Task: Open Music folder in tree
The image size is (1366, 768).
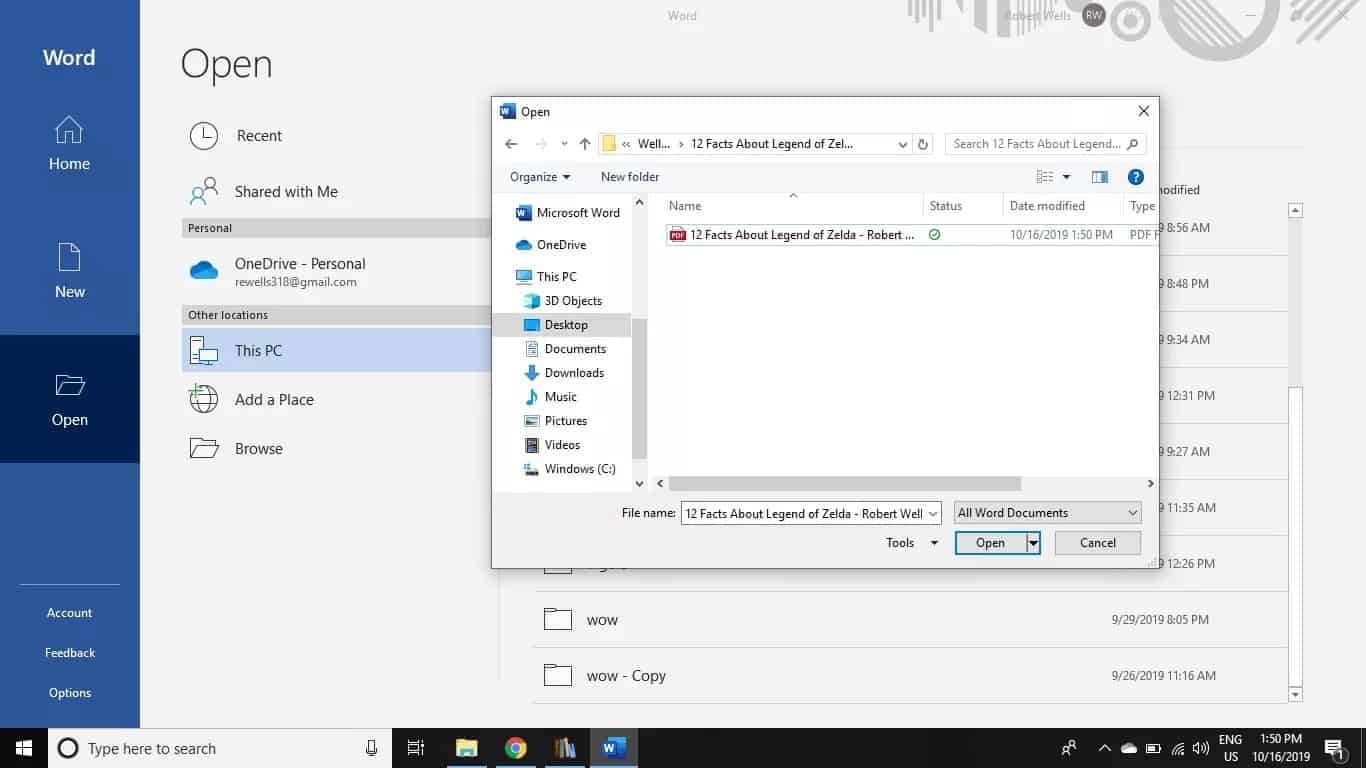Action: point(551,397)
